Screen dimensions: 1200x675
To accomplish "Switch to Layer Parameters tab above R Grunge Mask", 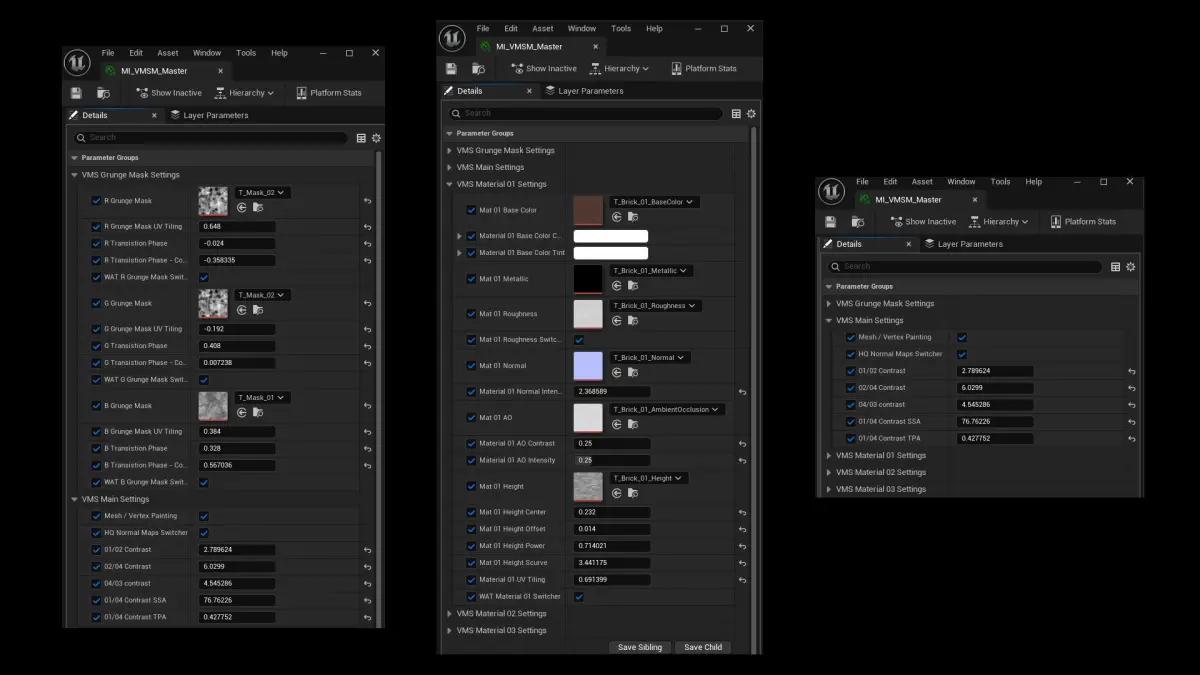I will [209, 115].
